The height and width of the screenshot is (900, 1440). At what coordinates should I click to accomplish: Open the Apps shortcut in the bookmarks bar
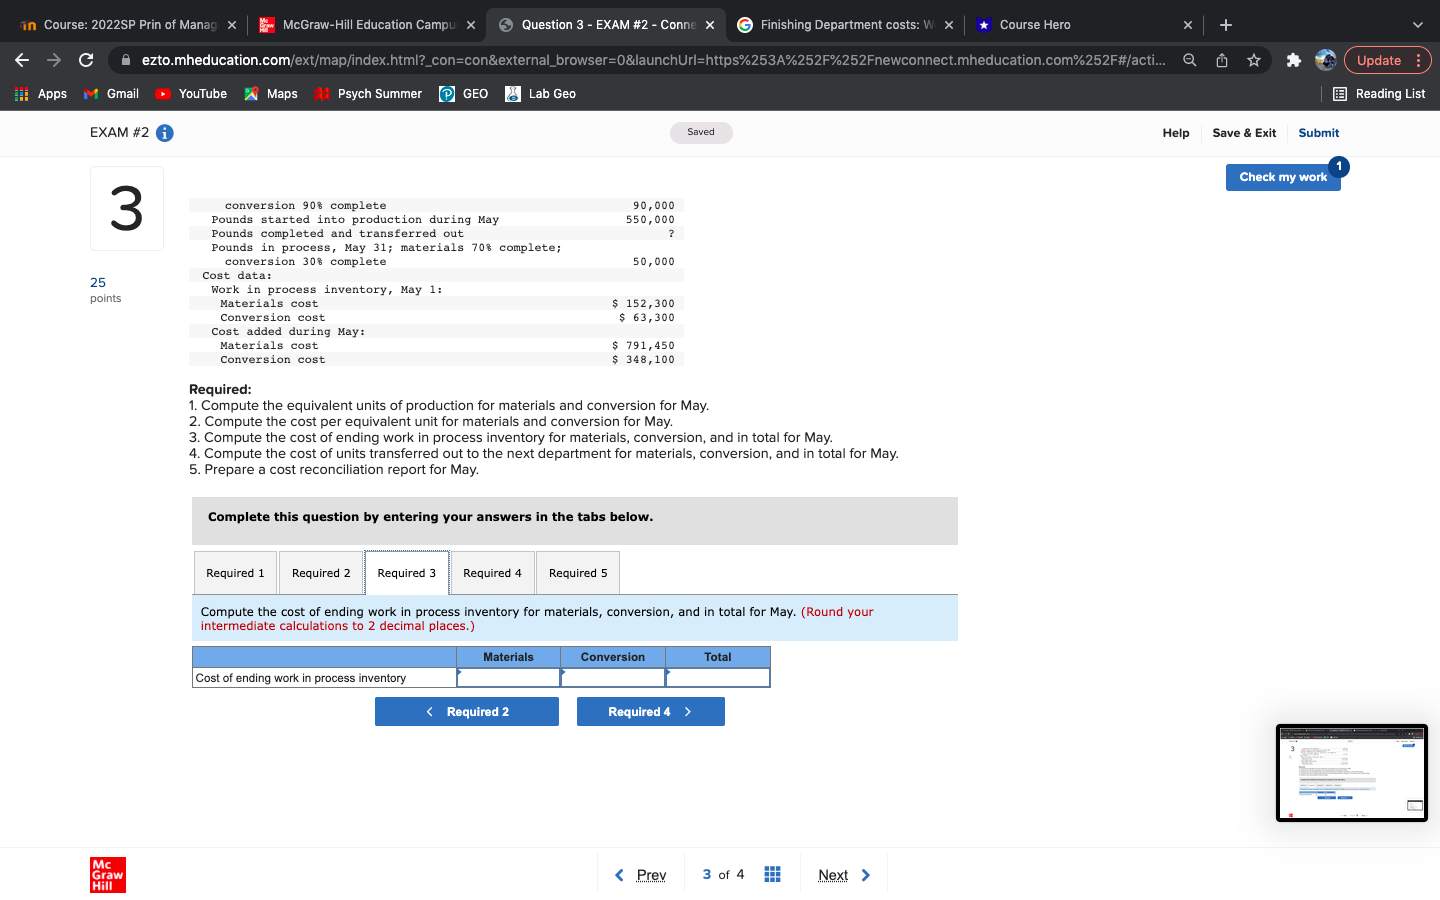point(41,93)
